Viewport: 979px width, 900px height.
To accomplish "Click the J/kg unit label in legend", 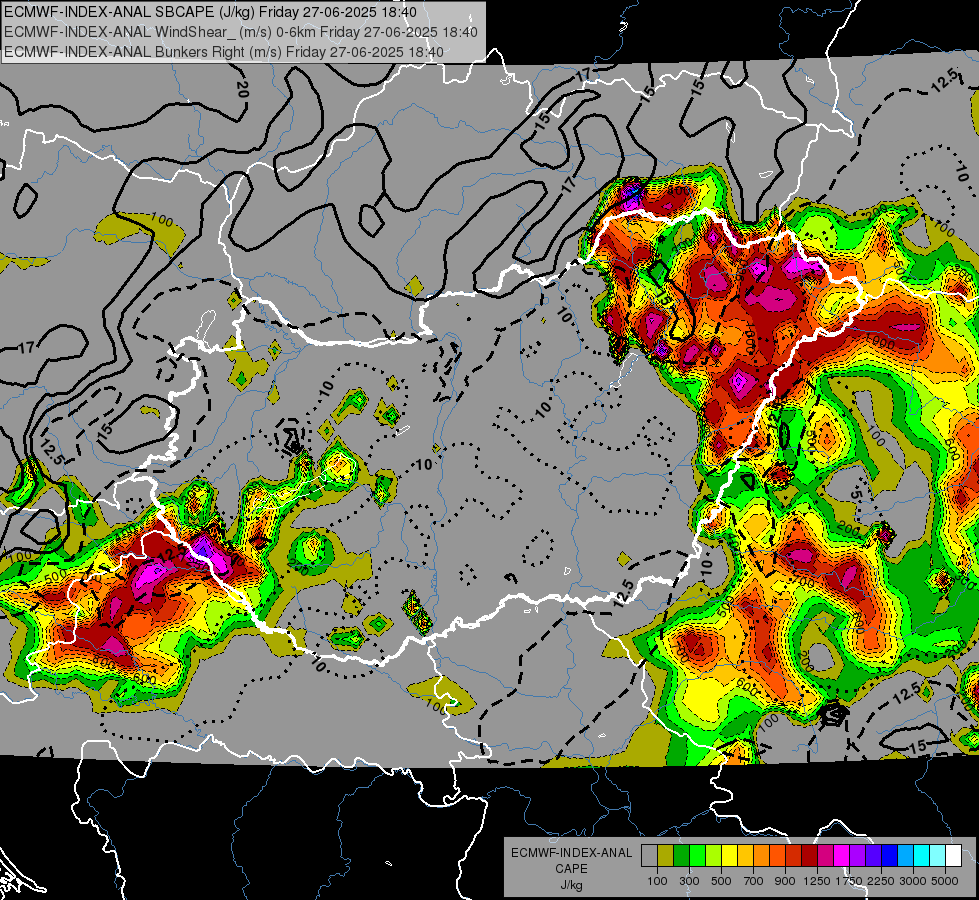I will (x=572, y=886).
